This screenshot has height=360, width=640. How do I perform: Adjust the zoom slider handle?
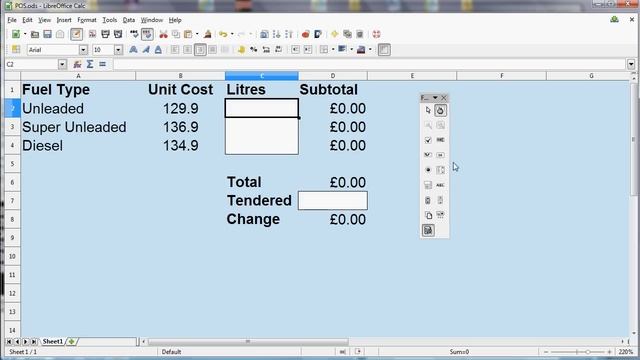coord(588,352)
